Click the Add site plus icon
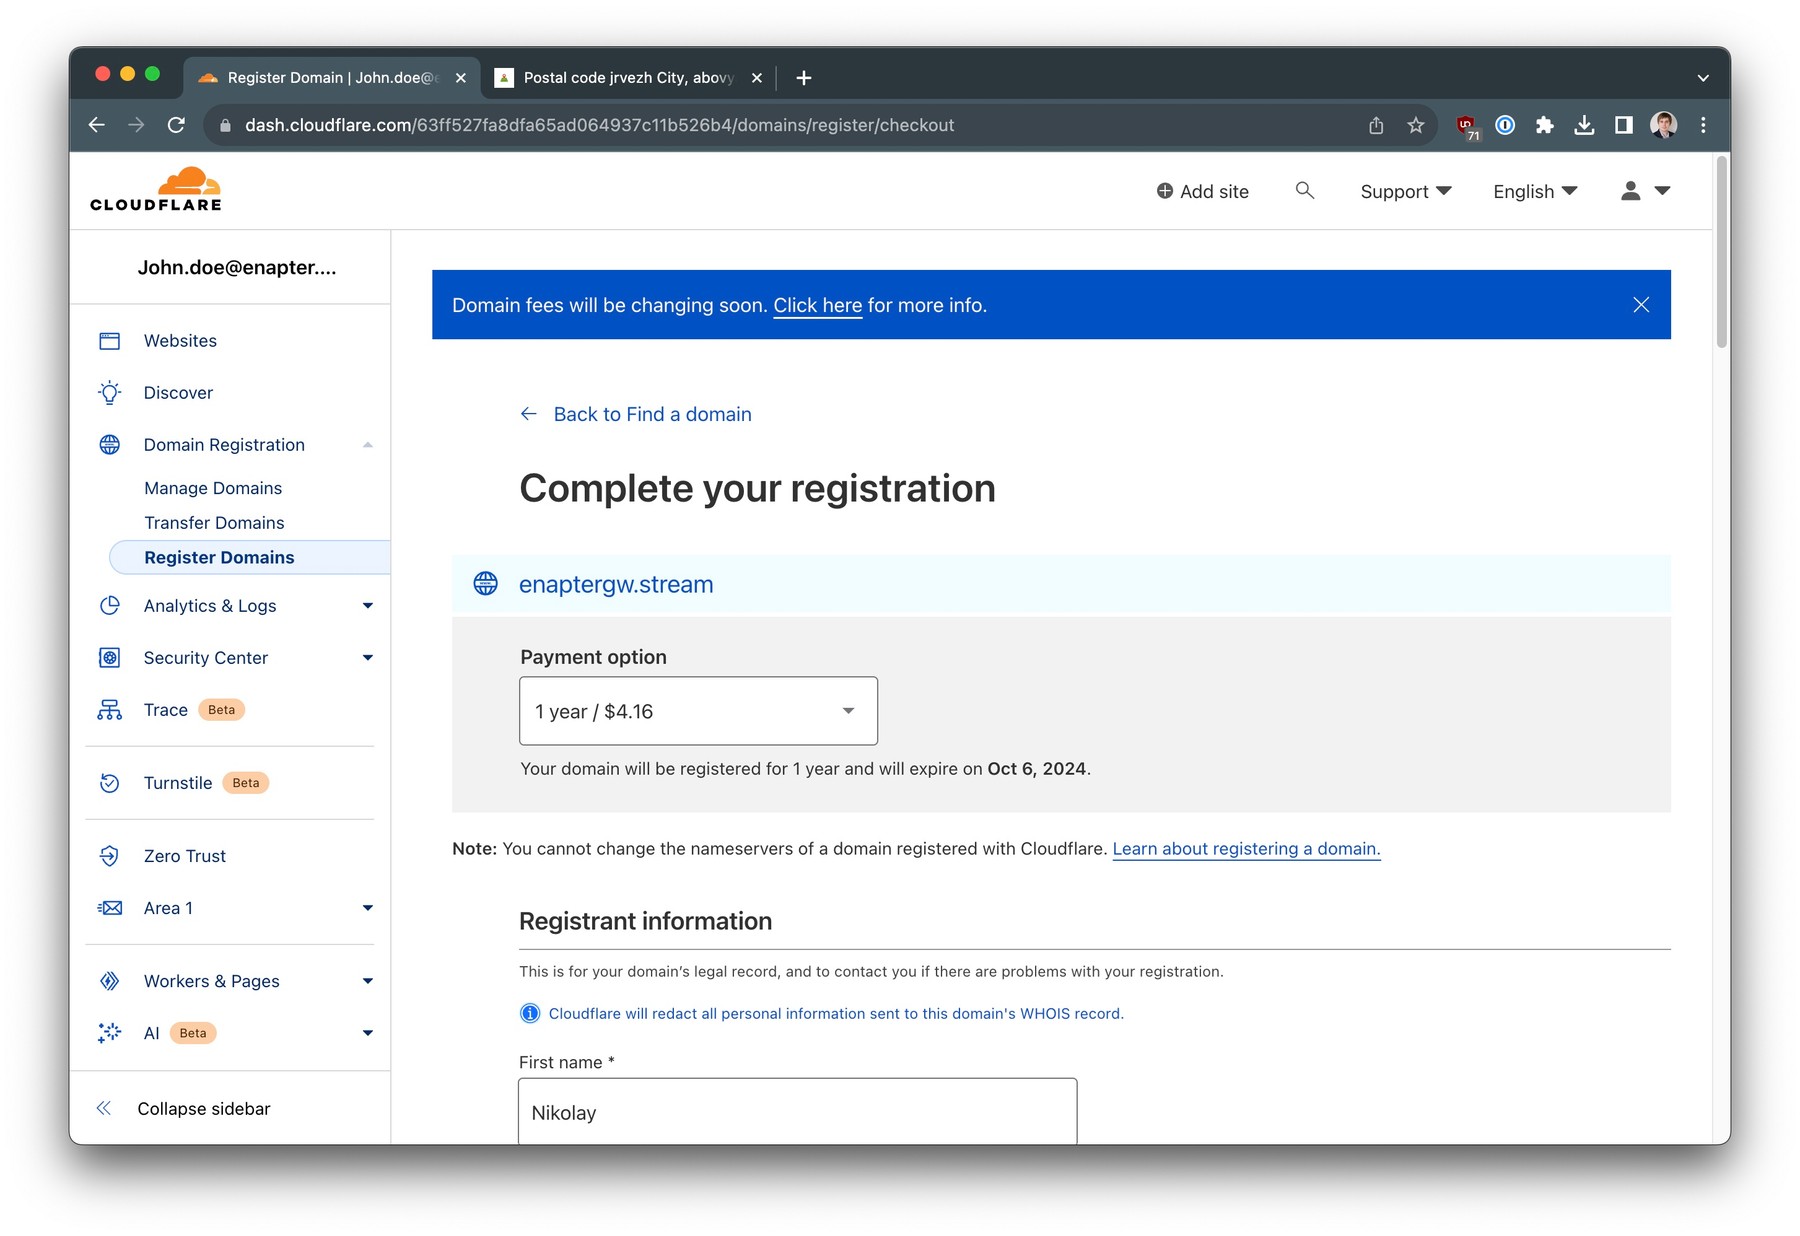 pos(1163,190)
